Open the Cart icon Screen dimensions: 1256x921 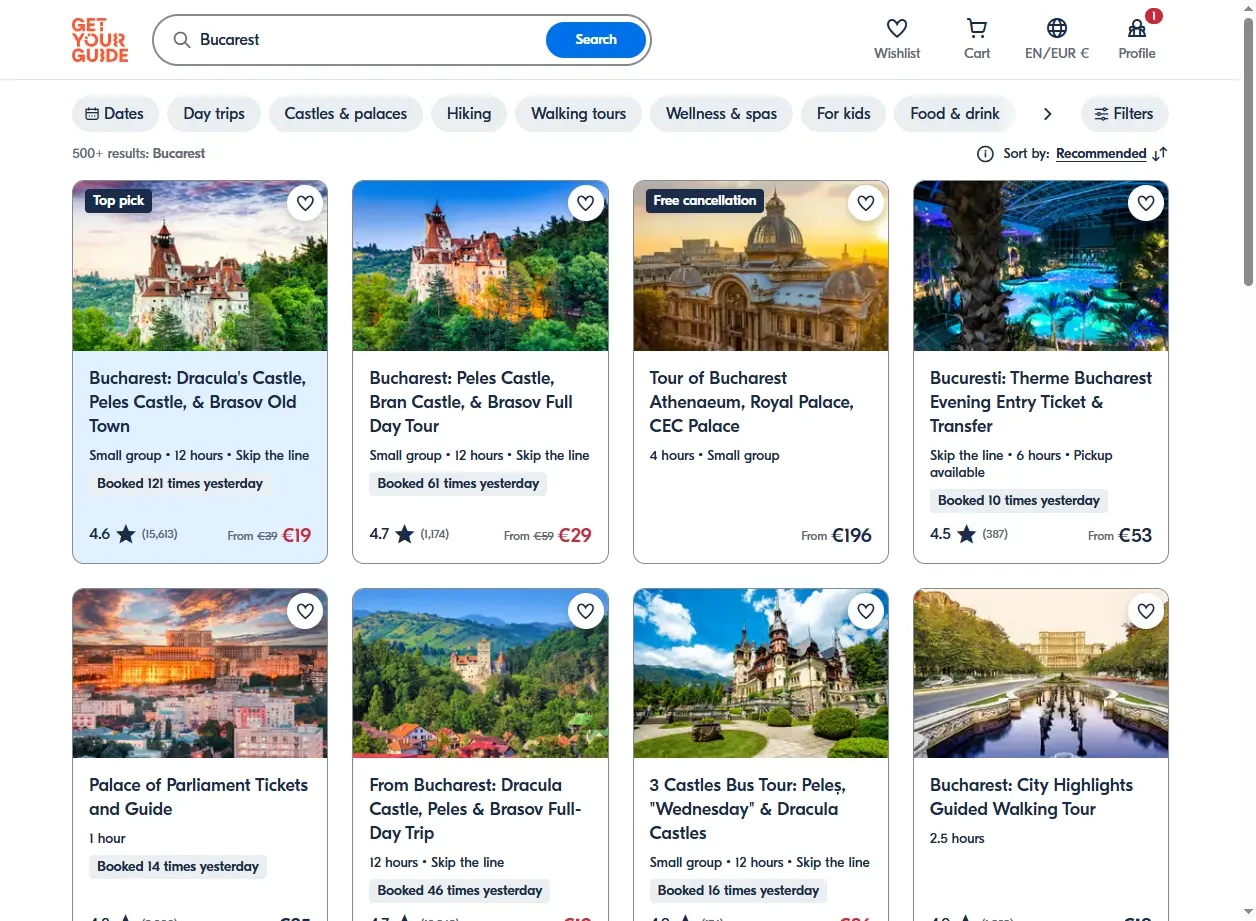click(977, 28)
